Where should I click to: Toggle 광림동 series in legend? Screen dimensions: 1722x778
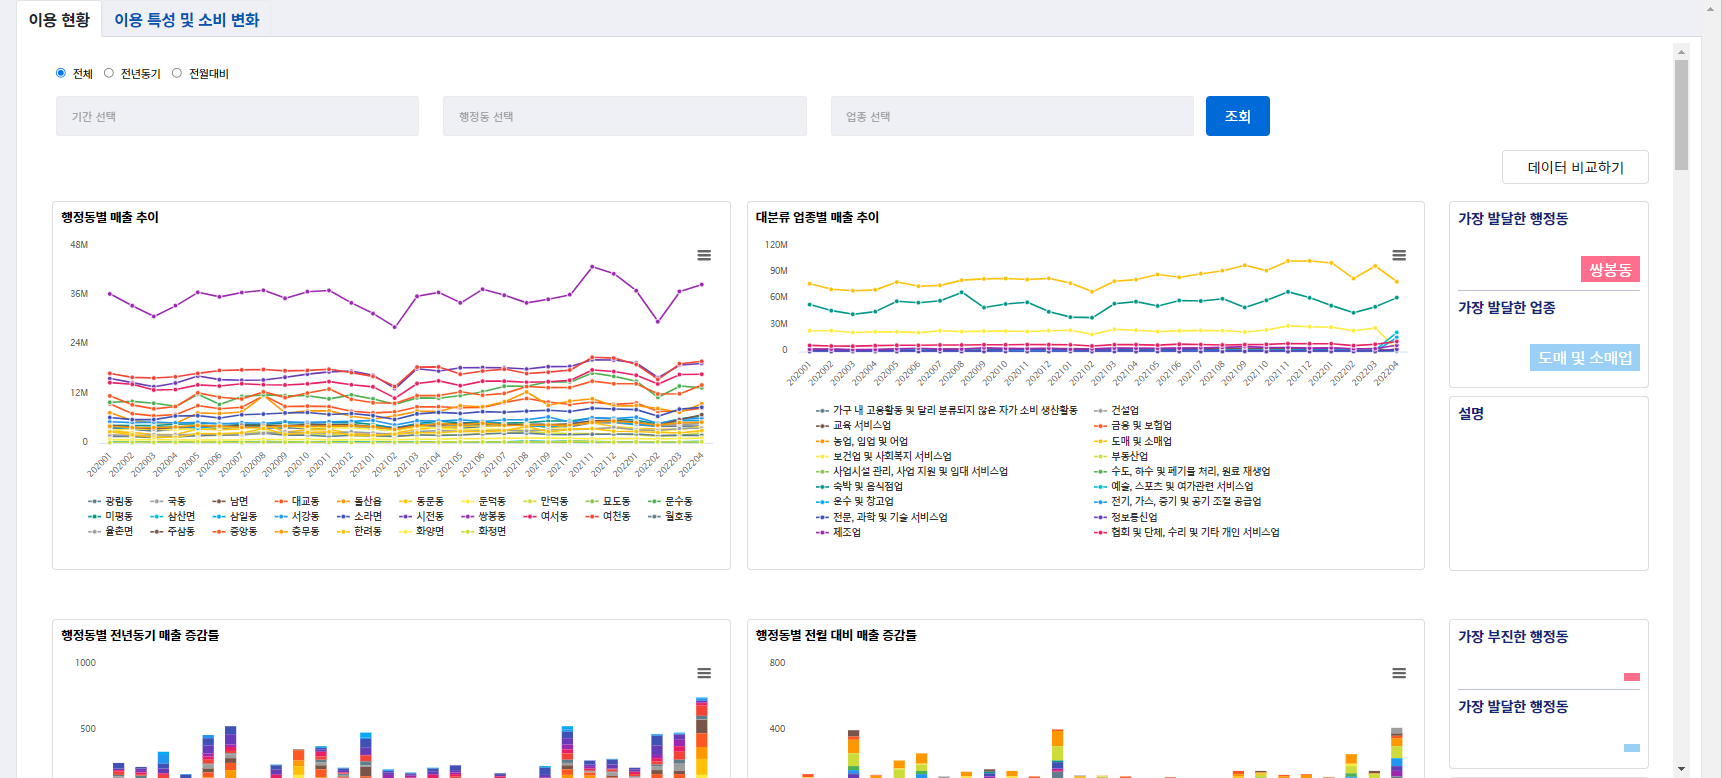click(x=110, y=501)
